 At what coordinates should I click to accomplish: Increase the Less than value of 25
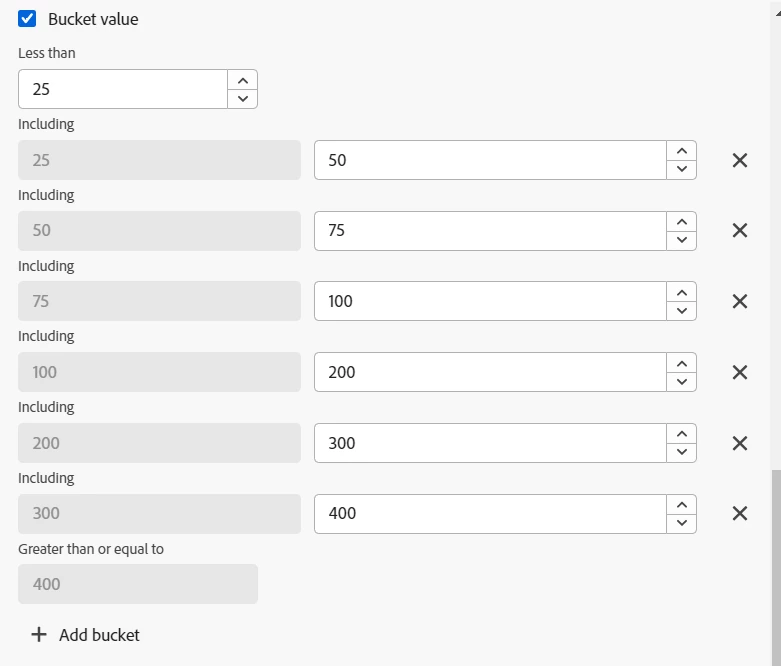click(x=243, y=80)
